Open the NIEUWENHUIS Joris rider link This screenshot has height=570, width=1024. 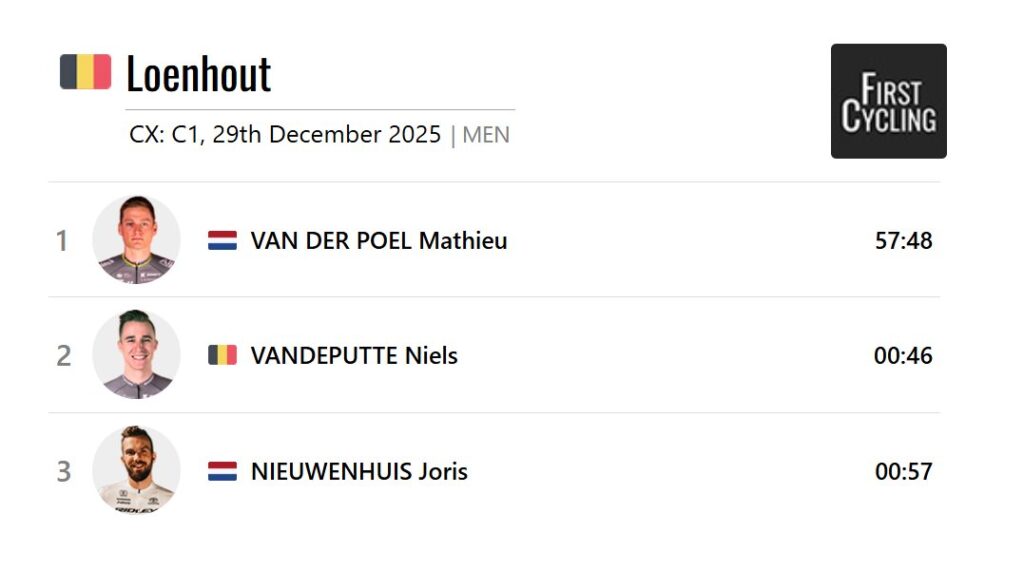(x=359, y=471)
